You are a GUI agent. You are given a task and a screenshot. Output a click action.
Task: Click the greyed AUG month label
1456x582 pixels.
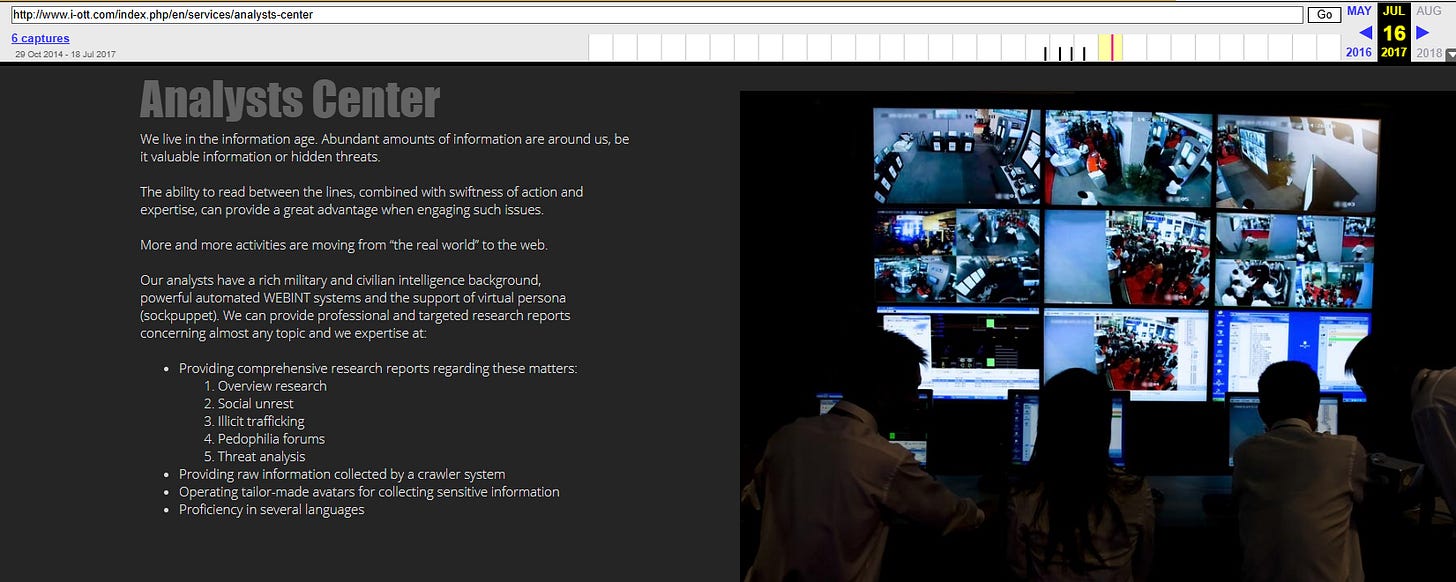[1429, 11]
